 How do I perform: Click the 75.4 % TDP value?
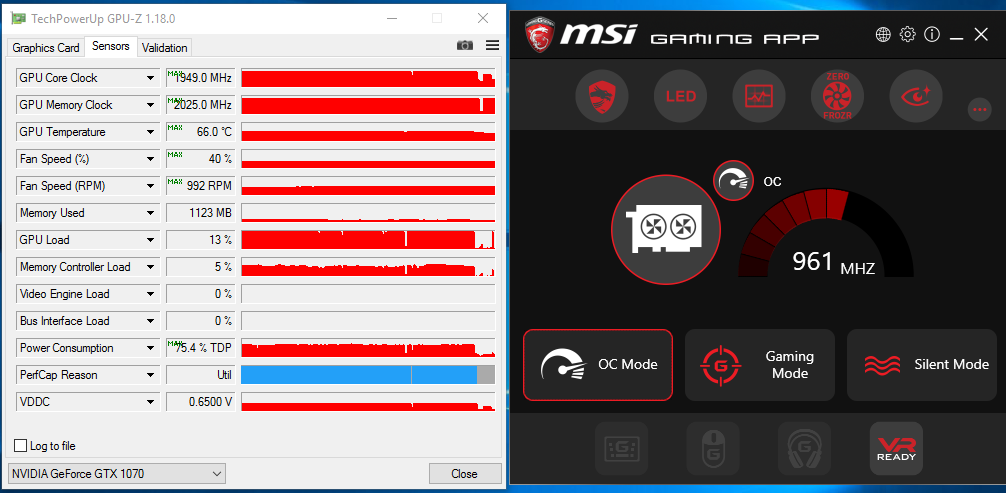point(200,348)
